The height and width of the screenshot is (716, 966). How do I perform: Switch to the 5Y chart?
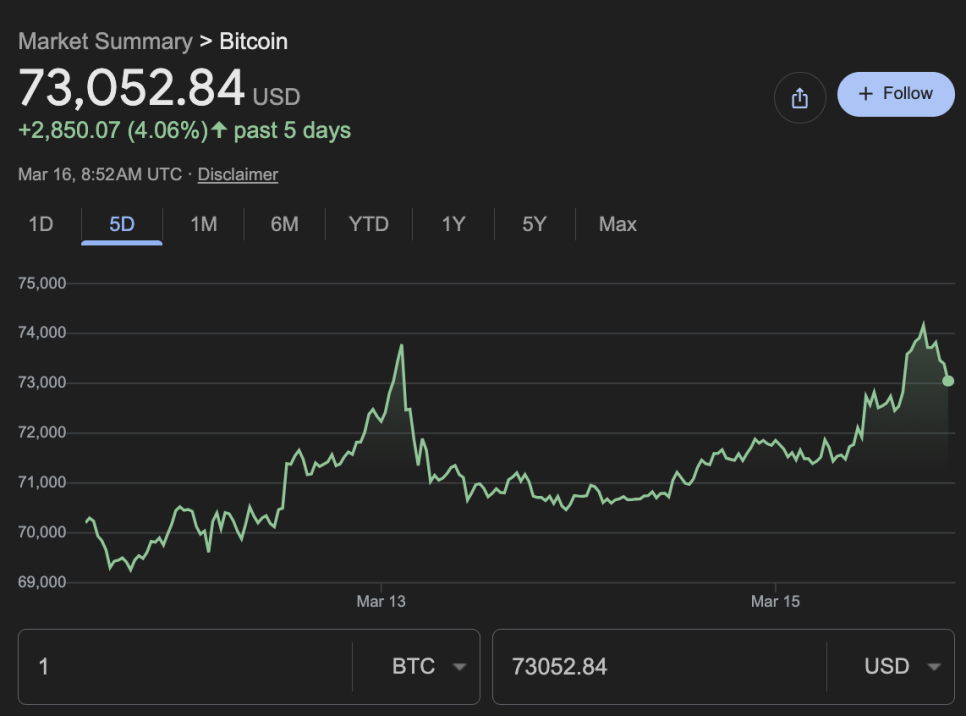click(534, 224)
